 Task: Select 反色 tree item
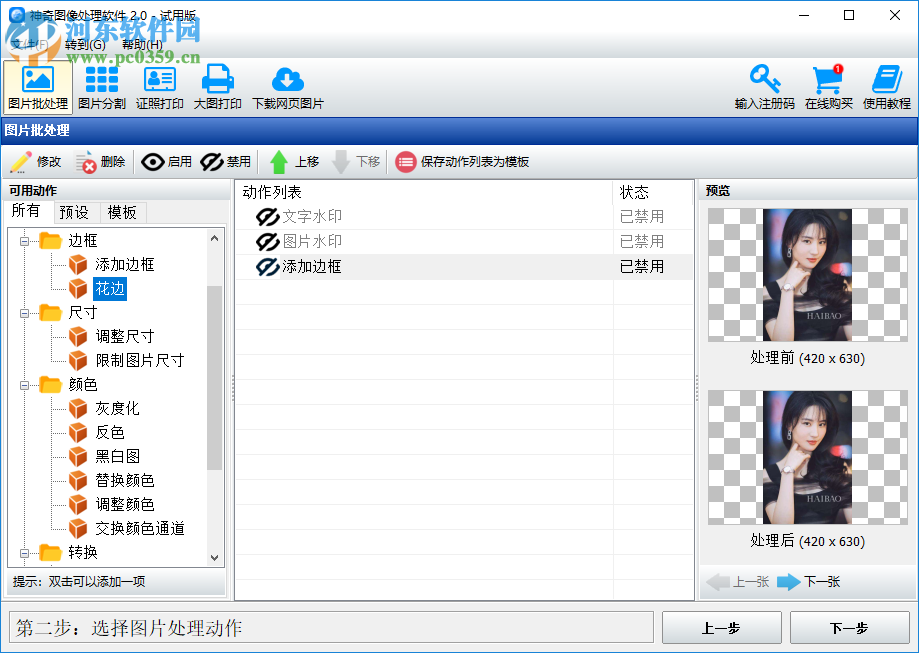click(x=110, y=433)
